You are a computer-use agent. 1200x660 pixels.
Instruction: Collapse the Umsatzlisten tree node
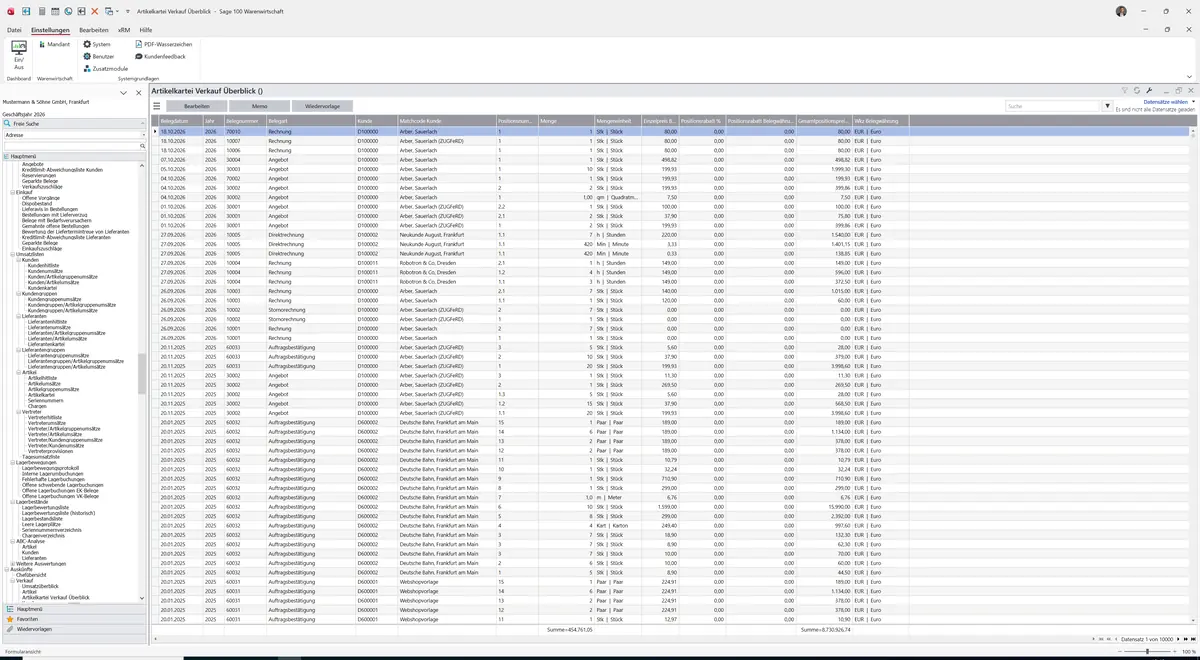(12, 254)
